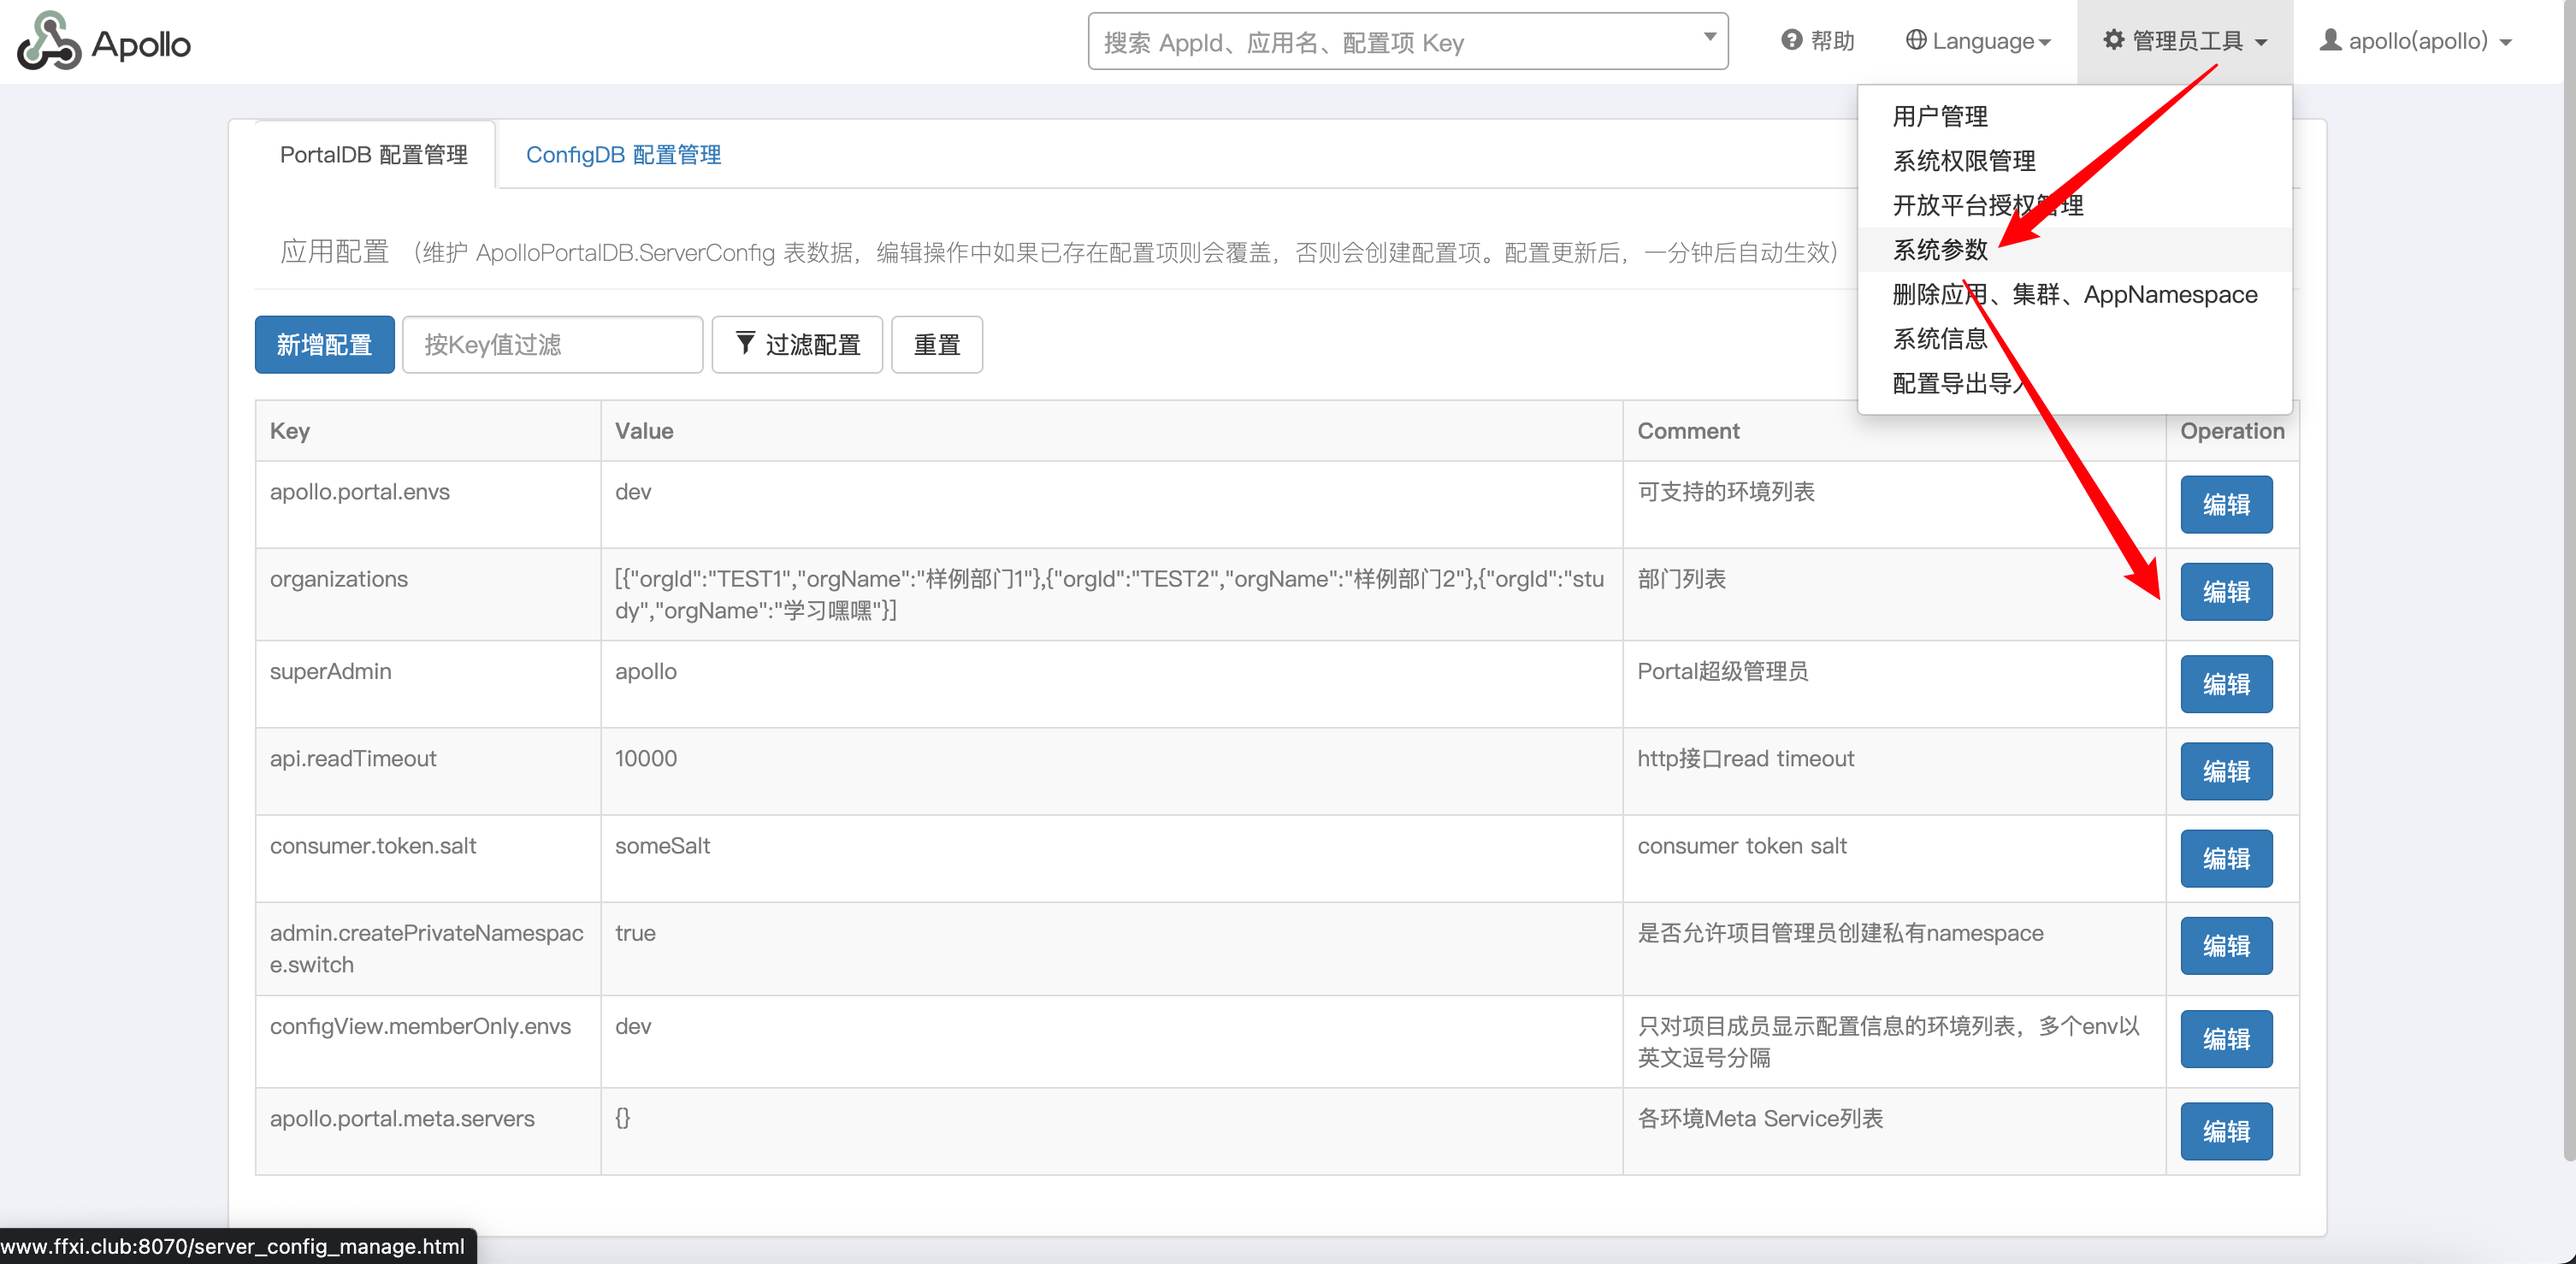The width and height of the screenshot is (2576, 1264).
Task: Click the admin tools gear icon
Action: pyautogui.click(x=2113, y=40)
